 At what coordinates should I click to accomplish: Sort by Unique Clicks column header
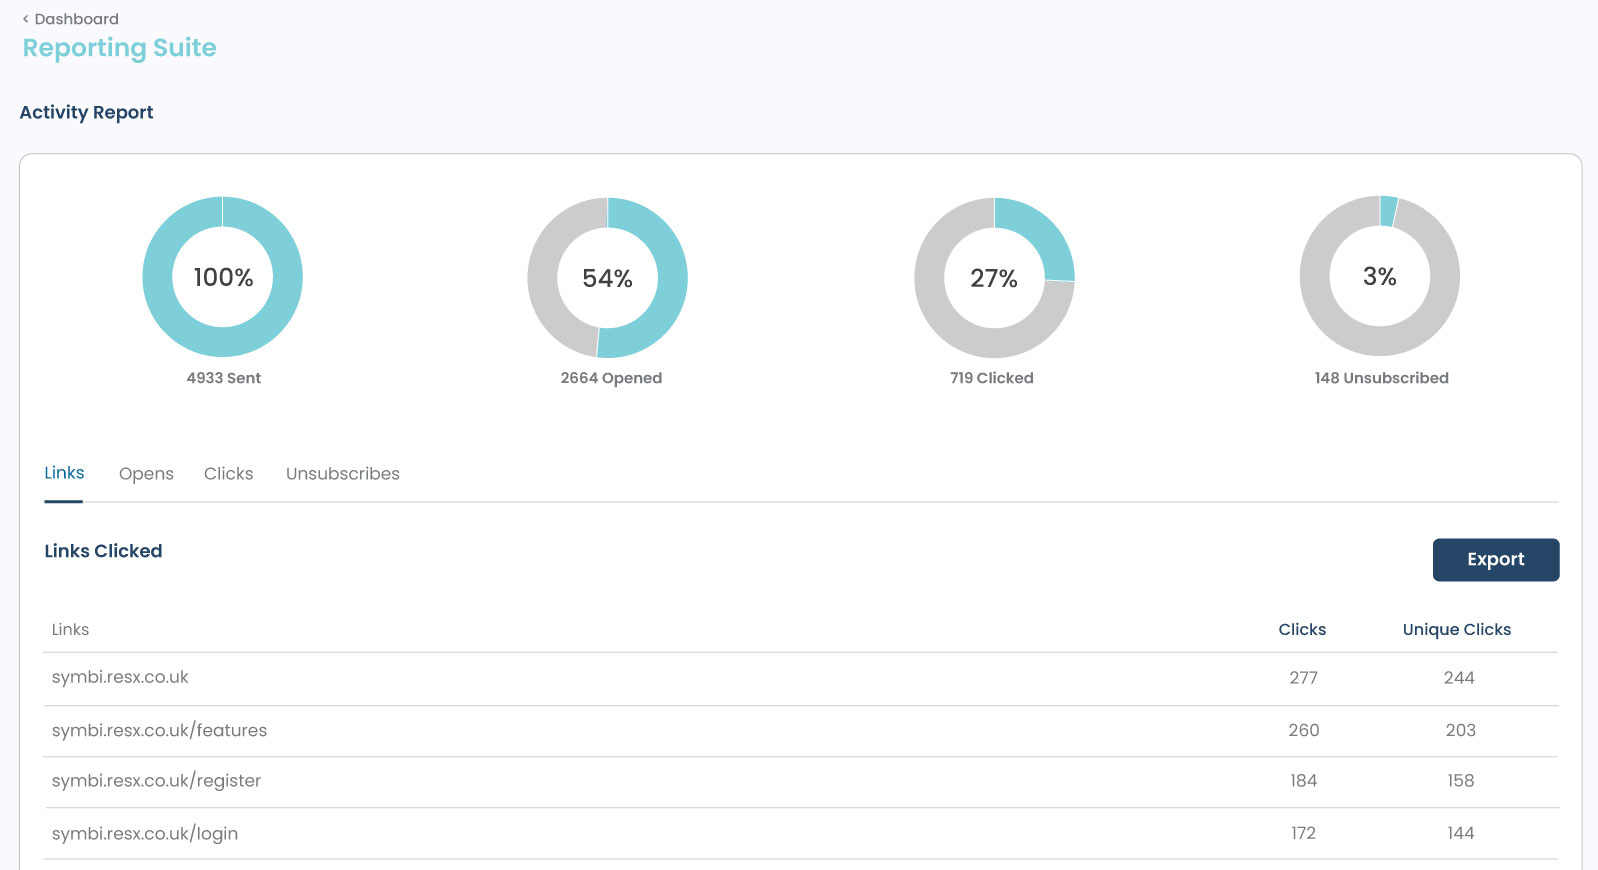[x=1456, y=629]
